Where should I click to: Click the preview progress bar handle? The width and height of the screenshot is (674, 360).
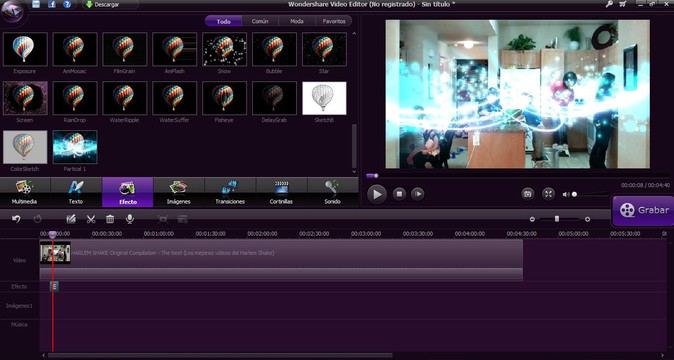376,176
